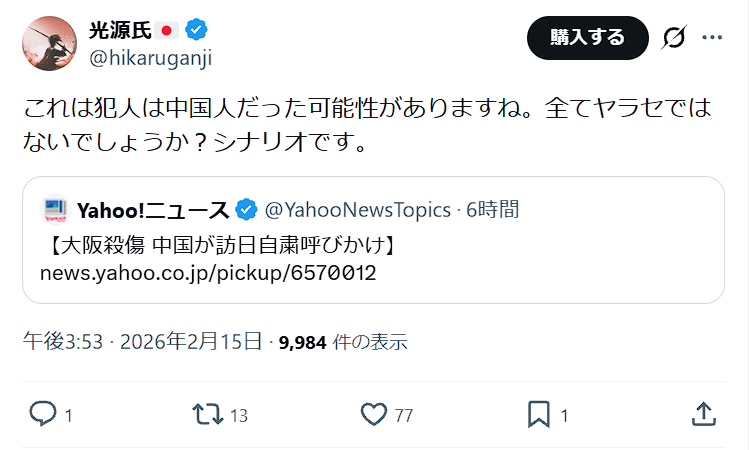Open the share icon menu
The height and width of the screenshot is (450, 749).
coord(703,414)
